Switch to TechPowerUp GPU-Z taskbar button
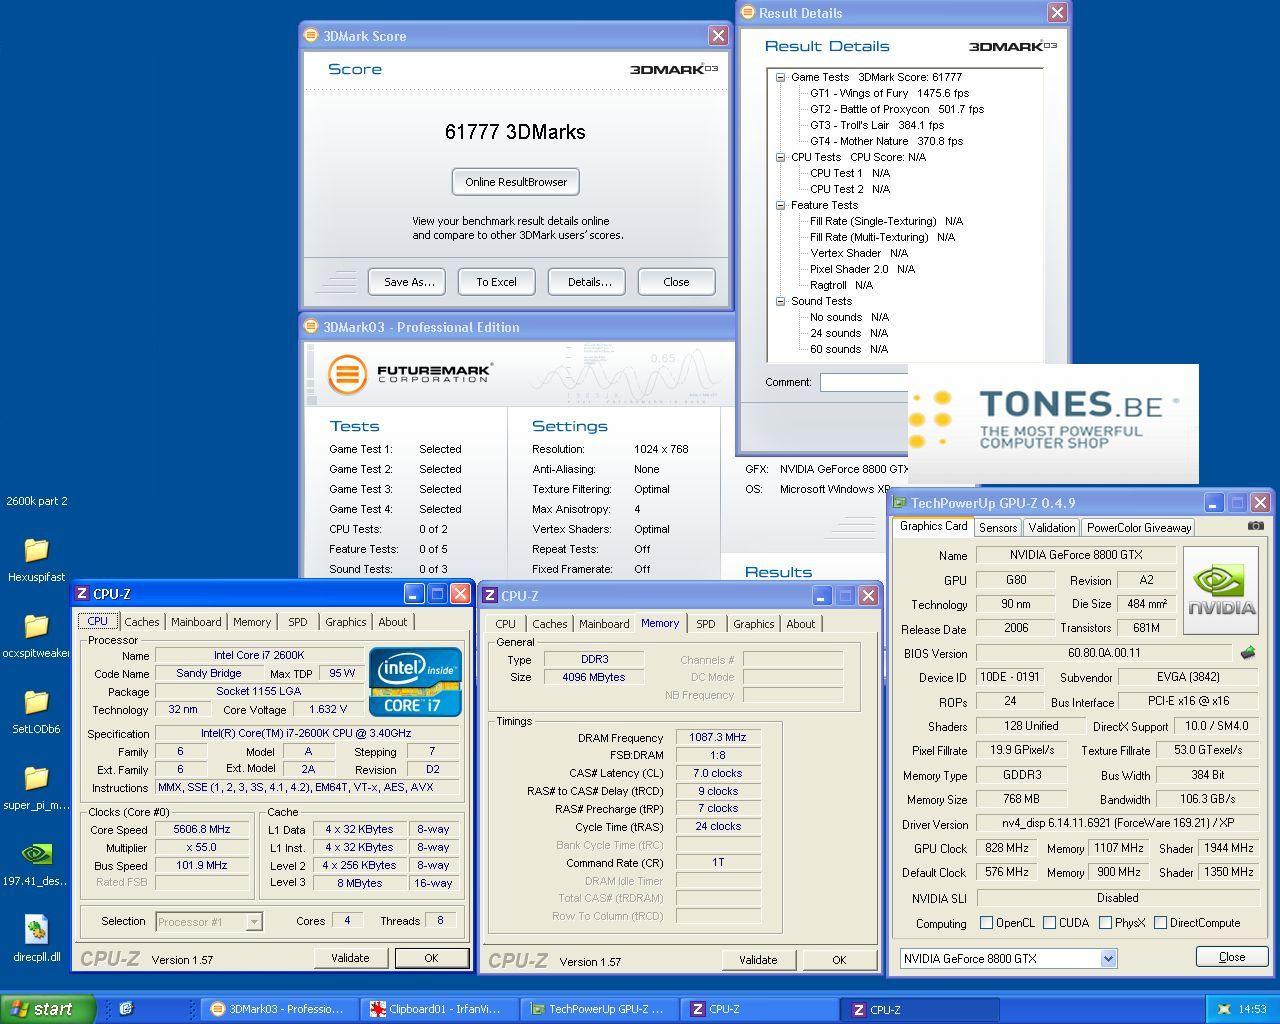Viewport: 1280px width, 1024px height. click(x=597, y=1009)
